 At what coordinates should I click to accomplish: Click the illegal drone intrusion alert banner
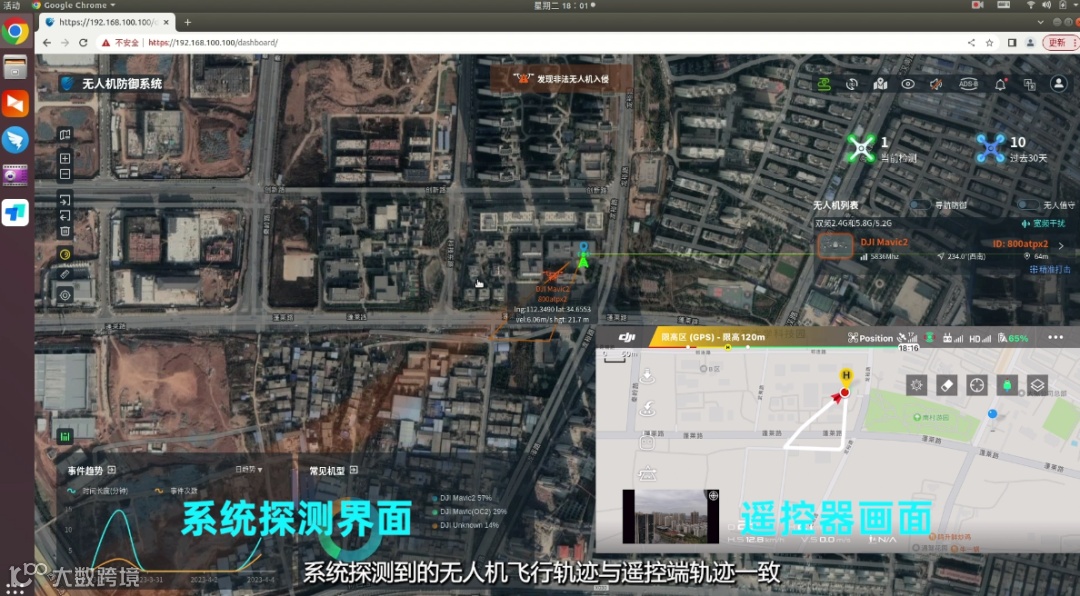(x=561, y=79)
